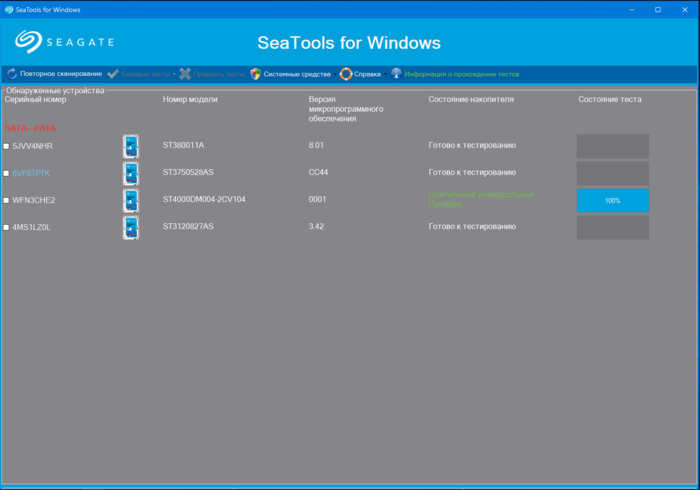The width and height of the screenshot is (700, 490).
Task: Click the empty test status bar for ST380011A
Action: (x=612, y=146)
